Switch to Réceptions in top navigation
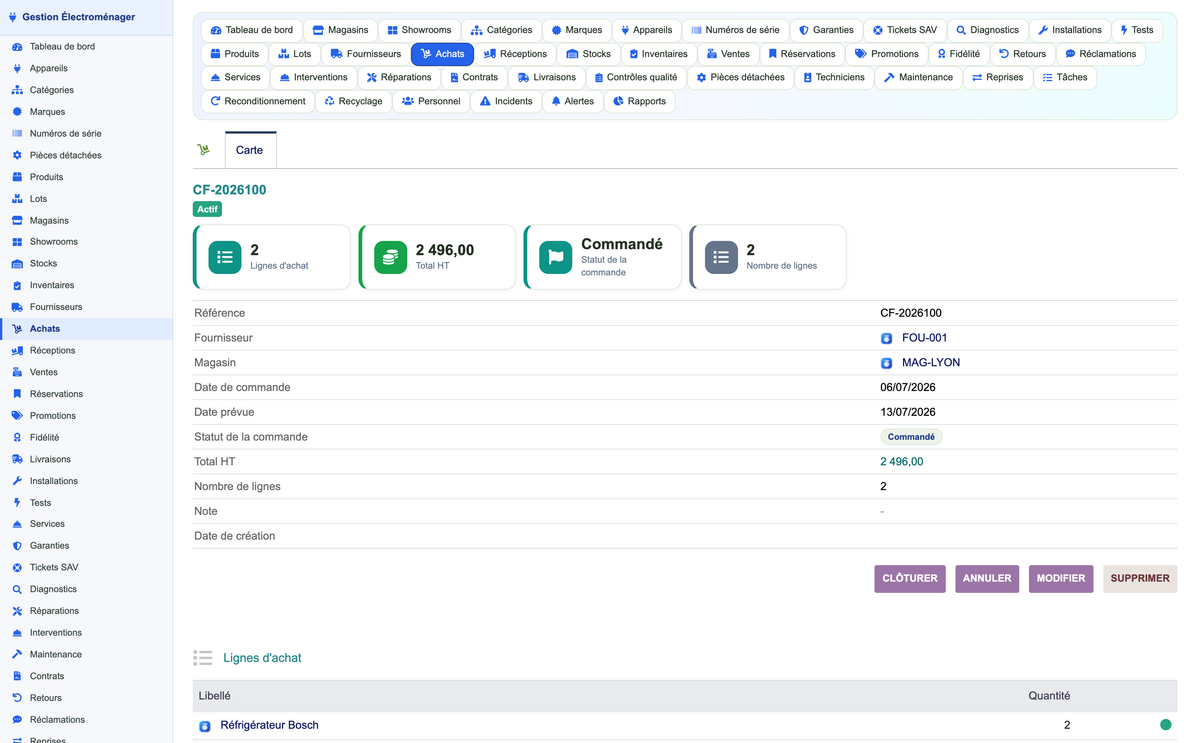Image resolution: width=1200 pixels, height=743 pixels. click(514, 54)
